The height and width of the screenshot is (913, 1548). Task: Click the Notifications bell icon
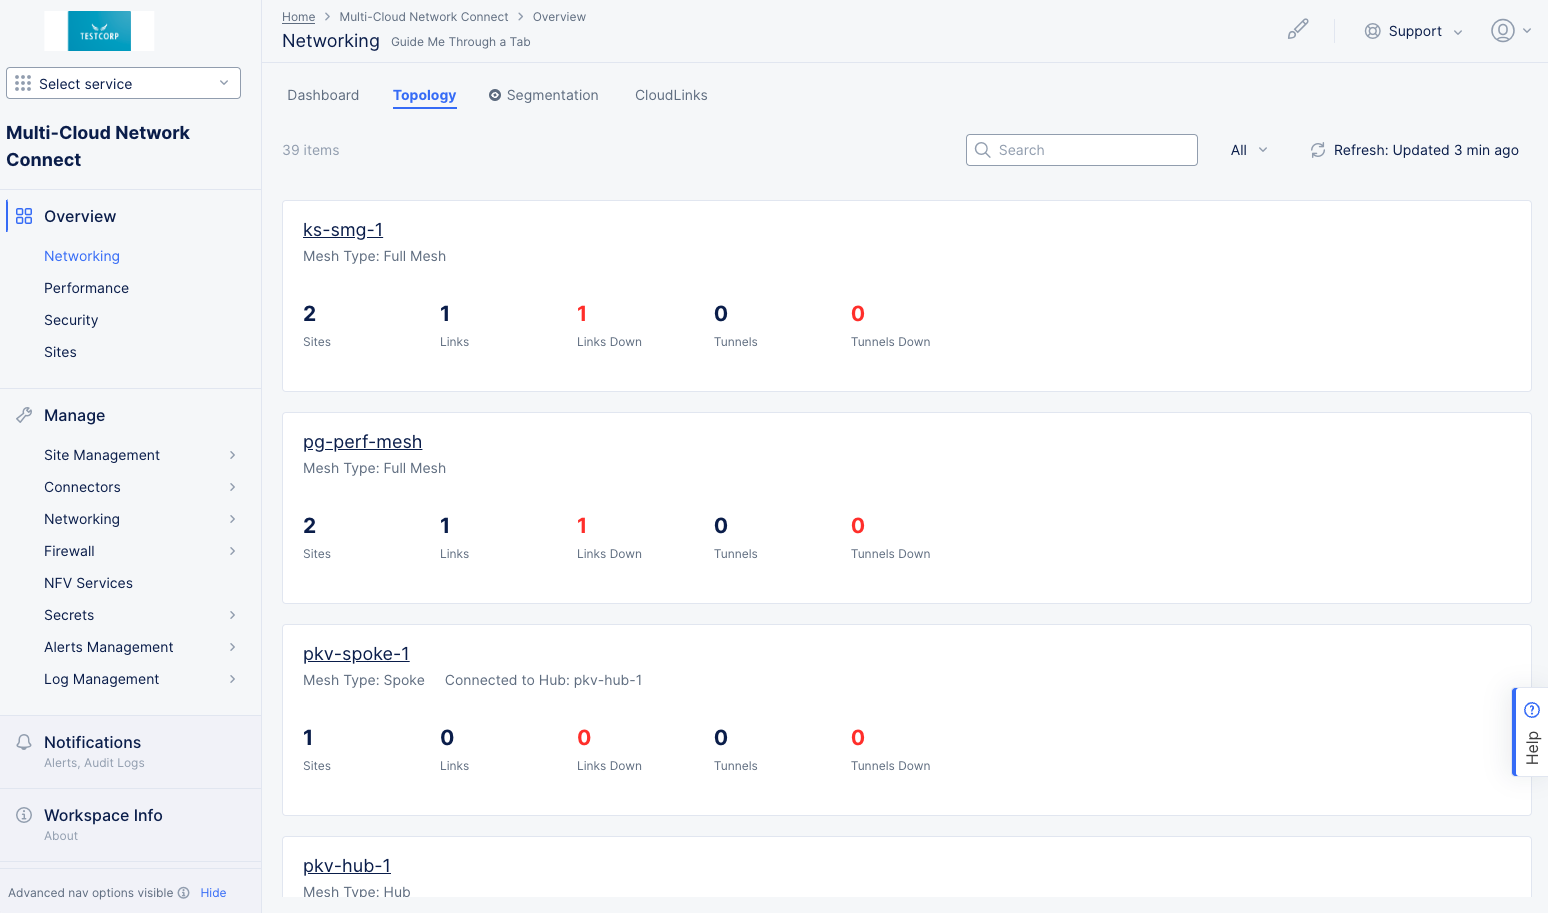24,742
